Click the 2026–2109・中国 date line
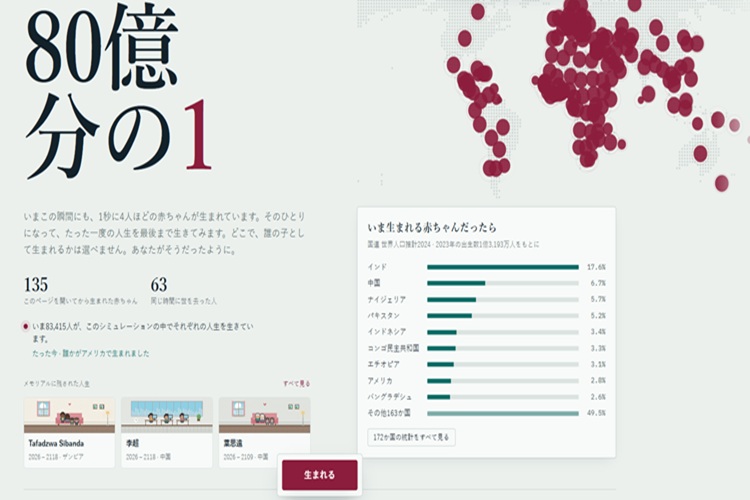This screenshot has width=750, height=500. (x=246, y=457)
